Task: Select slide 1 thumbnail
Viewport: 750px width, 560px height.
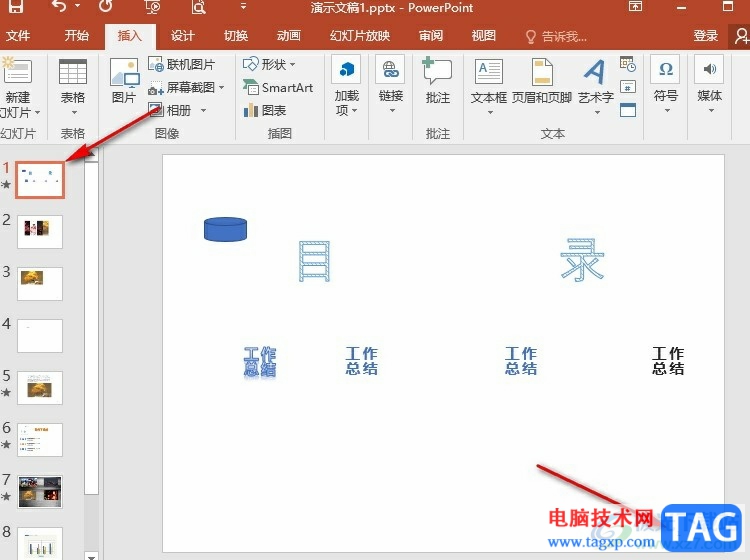Action: tap(40, 180)
